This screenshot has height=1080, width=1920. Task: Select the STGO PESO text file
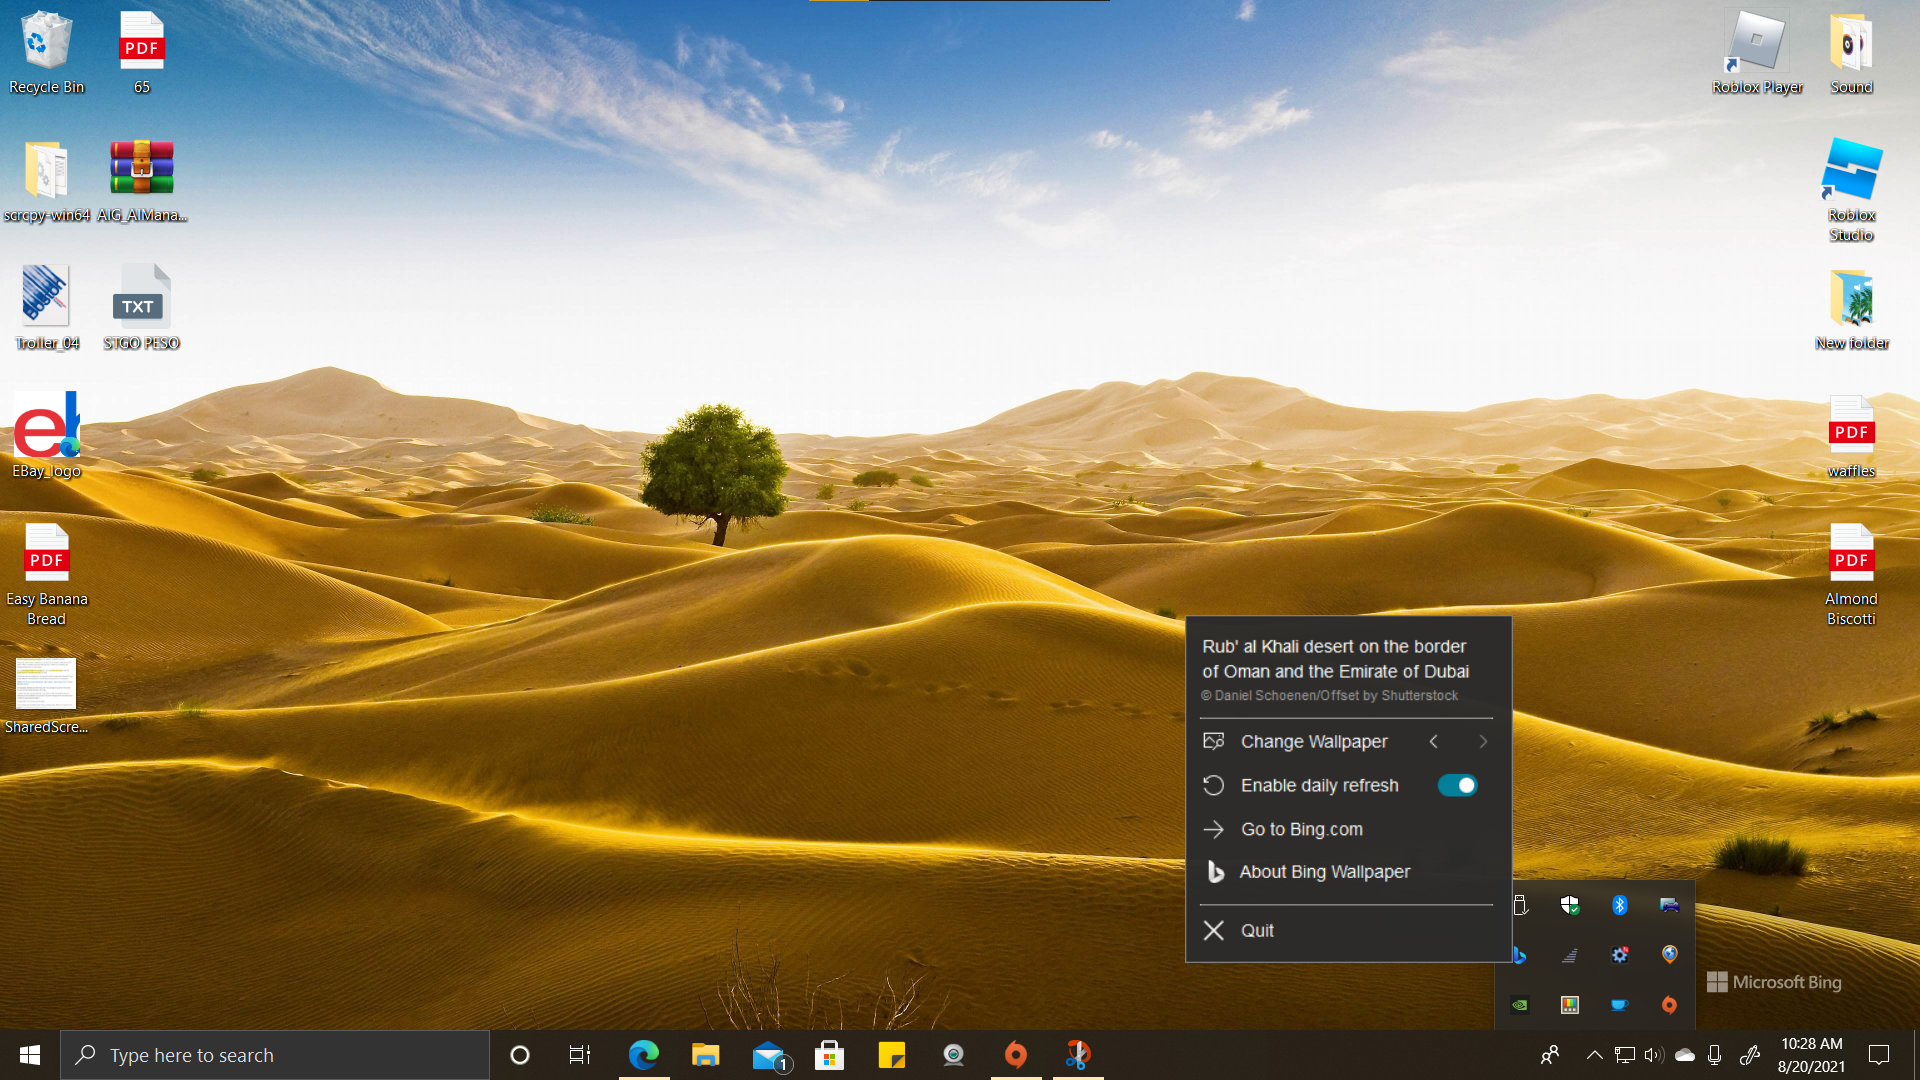pyautogui.click(x=142, y=308)
